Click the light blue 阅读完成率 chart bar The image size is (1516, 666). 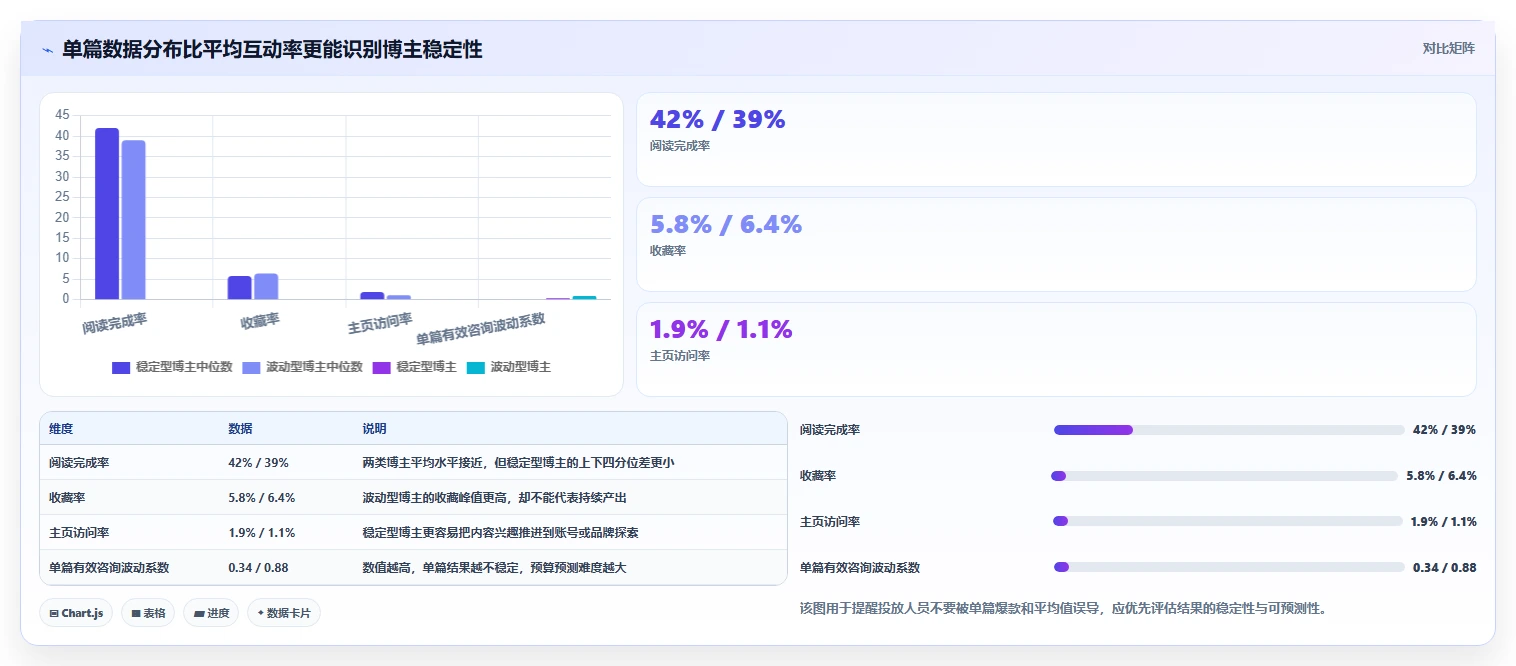tap(134, 219)
